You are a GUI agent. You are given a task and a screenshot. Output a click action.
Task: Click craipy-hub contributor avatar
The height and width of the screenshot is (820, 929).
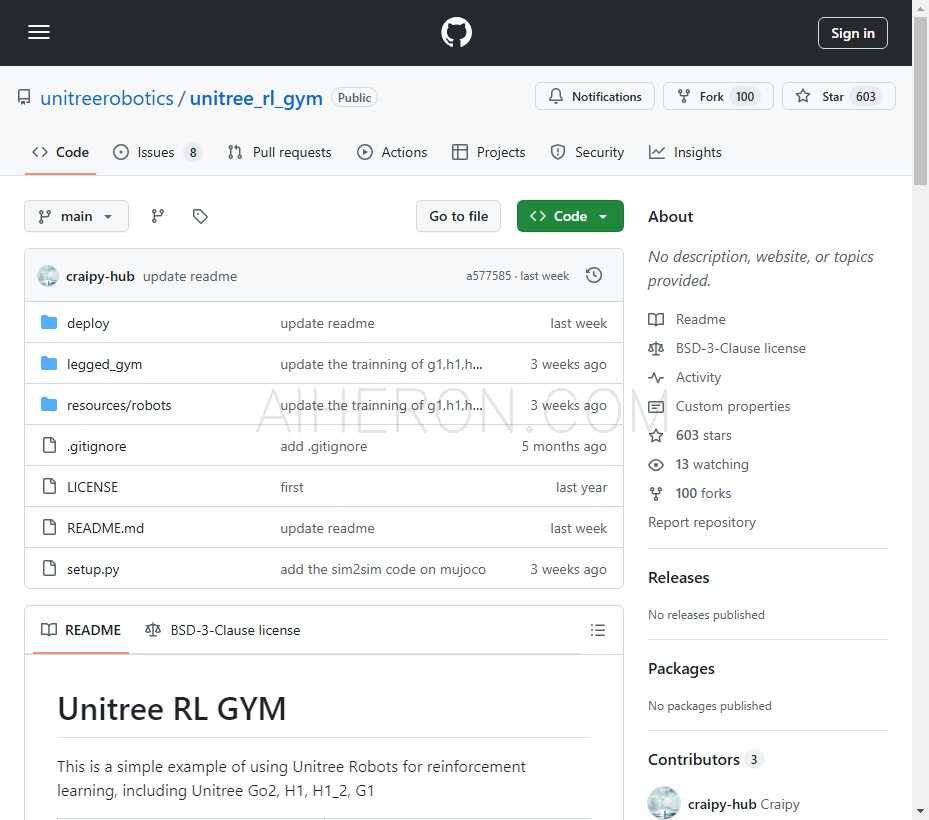pyautogui.click(x=664, y=803)
